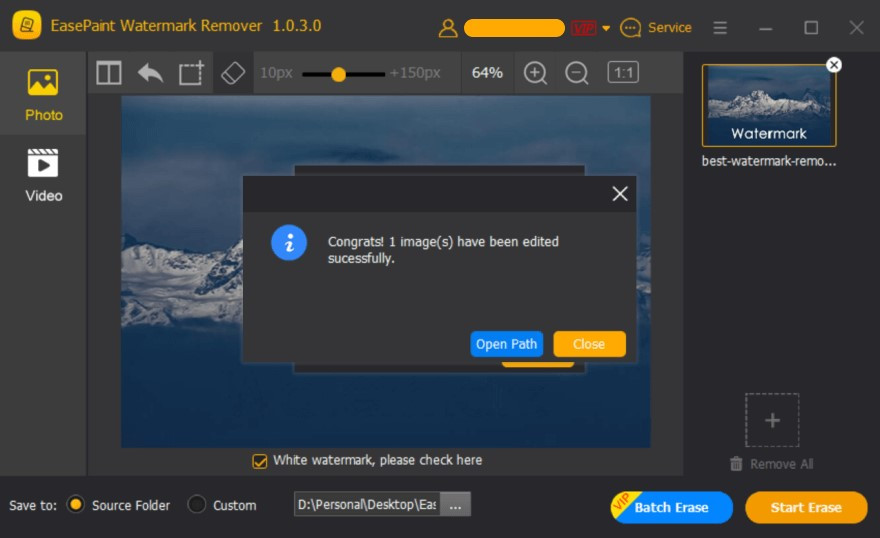Click the blue info icon in dialog
Viewport: 880px width, 538px height.
(289, 243)
